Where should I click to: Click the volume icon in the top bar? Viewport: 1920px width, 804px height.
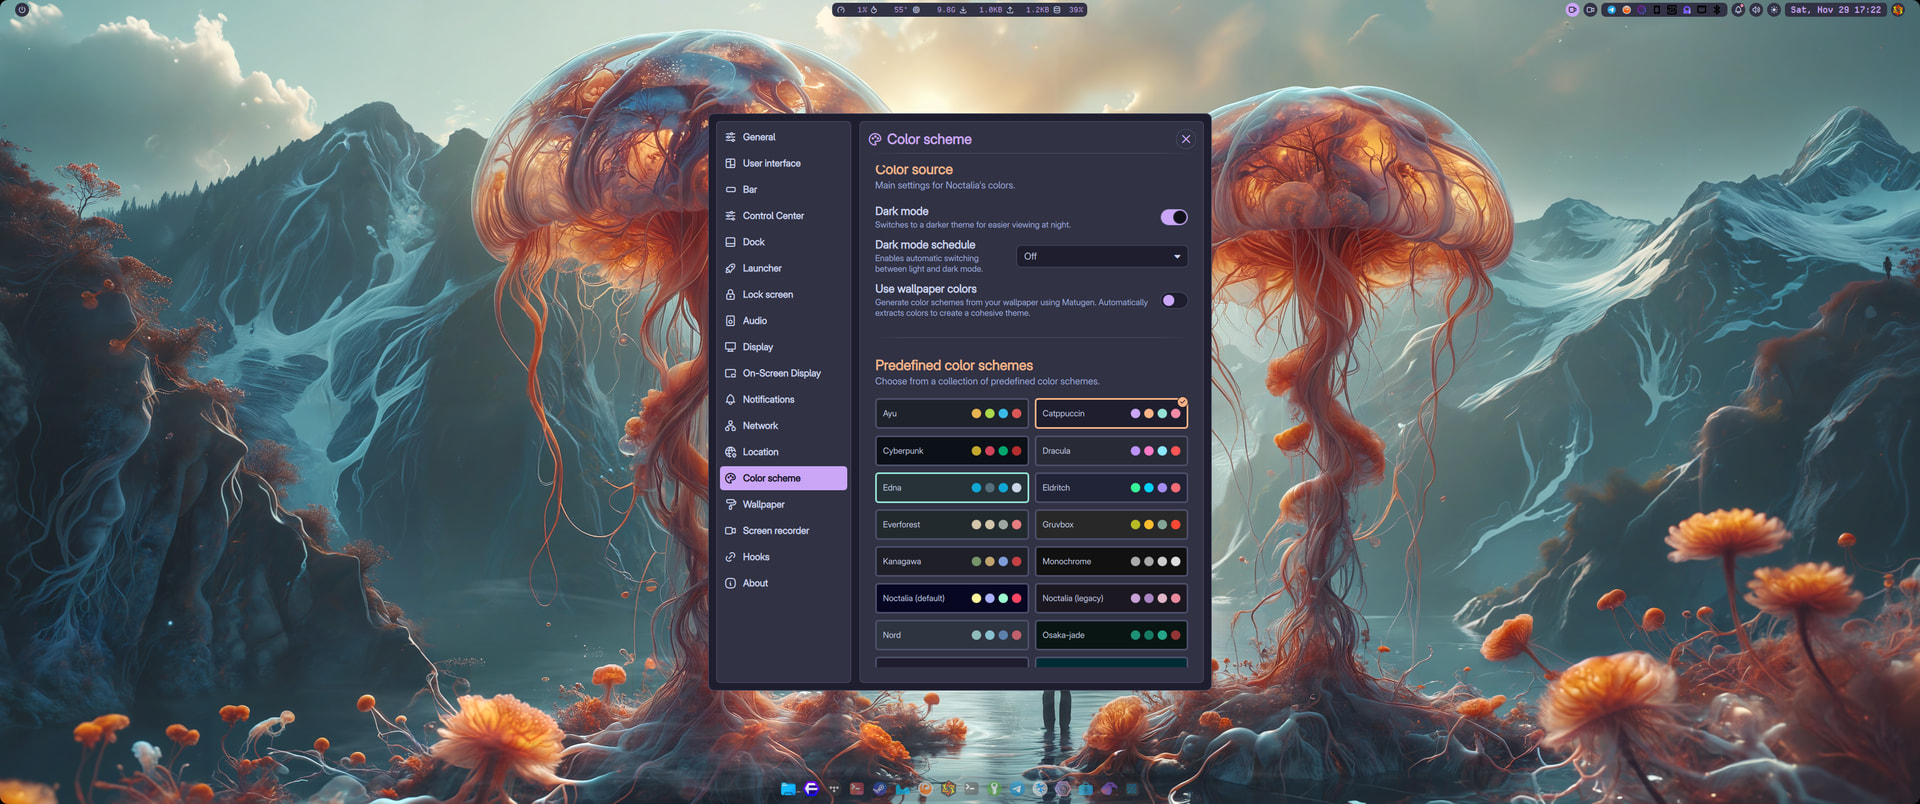(x=1756, y=10)
